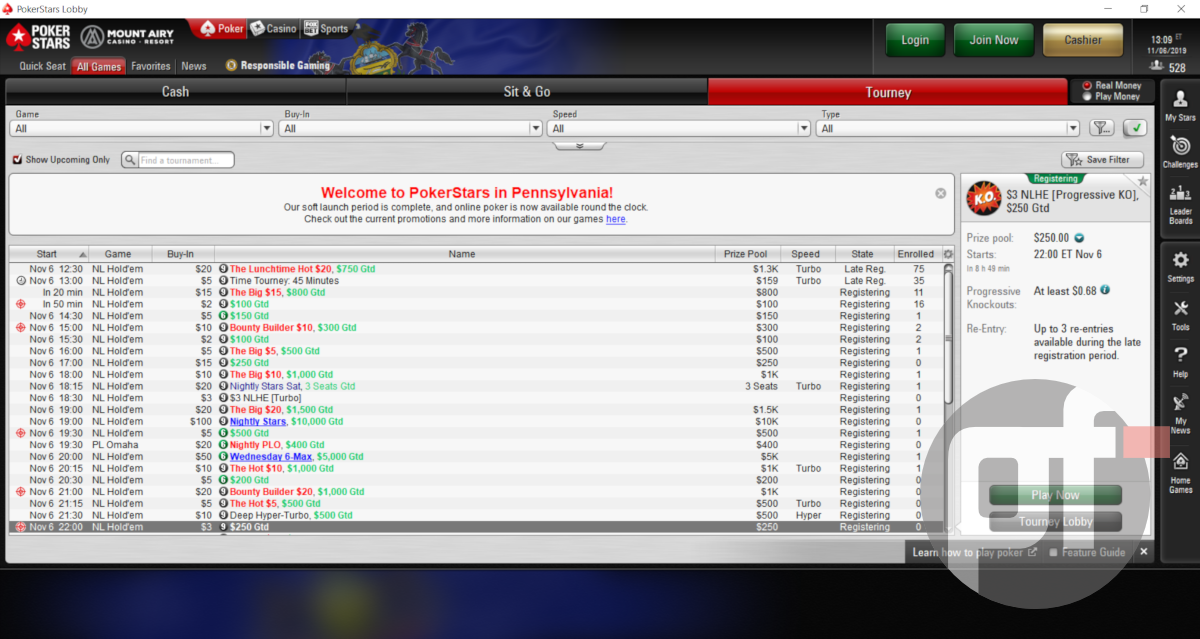The image size is (1200, 639).
Task: Click the list scrollbar up arrow
Action: point(948,267)
